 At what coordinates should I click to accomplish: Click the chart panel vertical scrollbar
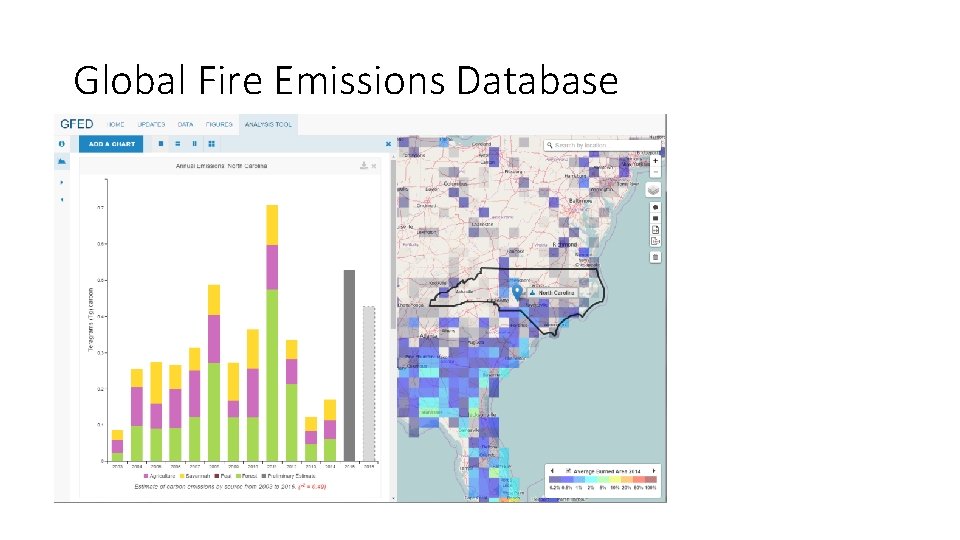pyautogui.click(x=393, y=242)
